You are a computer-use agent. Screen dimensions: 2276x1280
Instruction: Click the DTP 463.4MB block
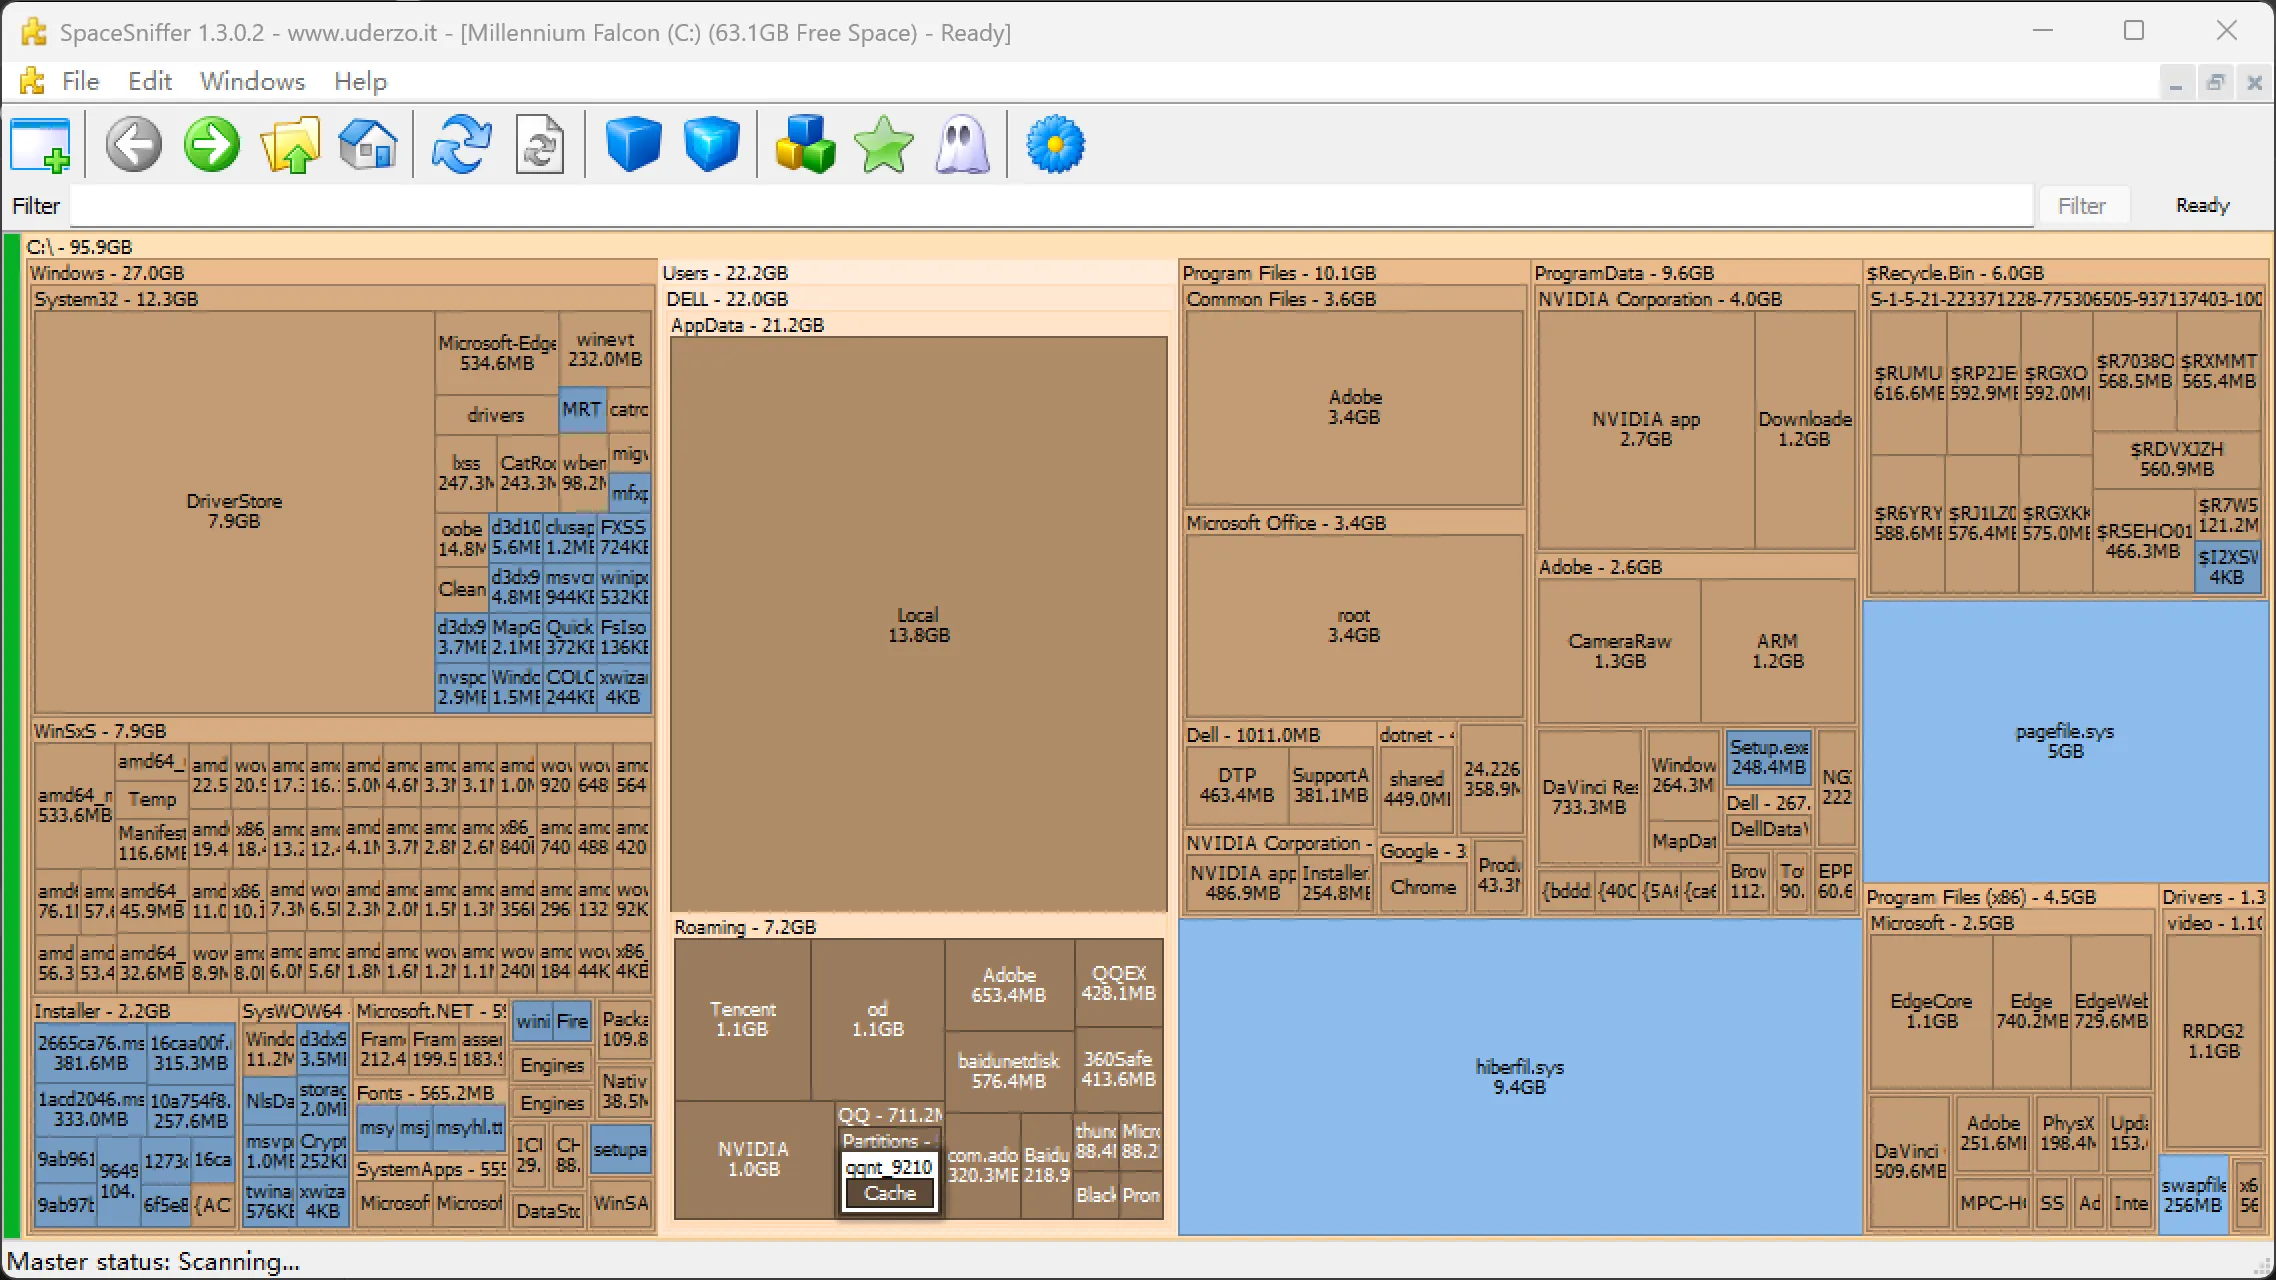(x=1237, y=785)
